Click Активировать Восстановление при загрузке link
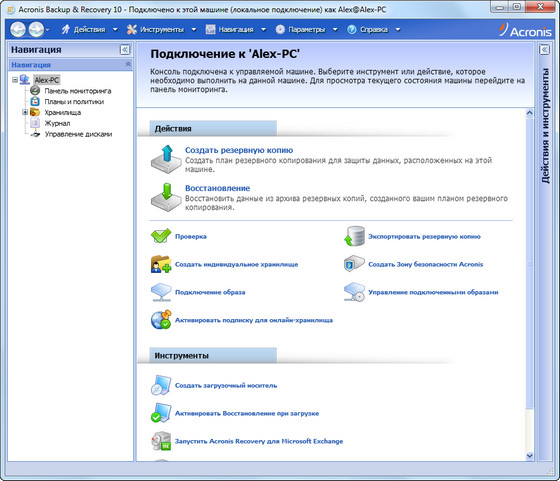Image resolution: width=560 pixels, height=481 pixels. click(247, 413)
